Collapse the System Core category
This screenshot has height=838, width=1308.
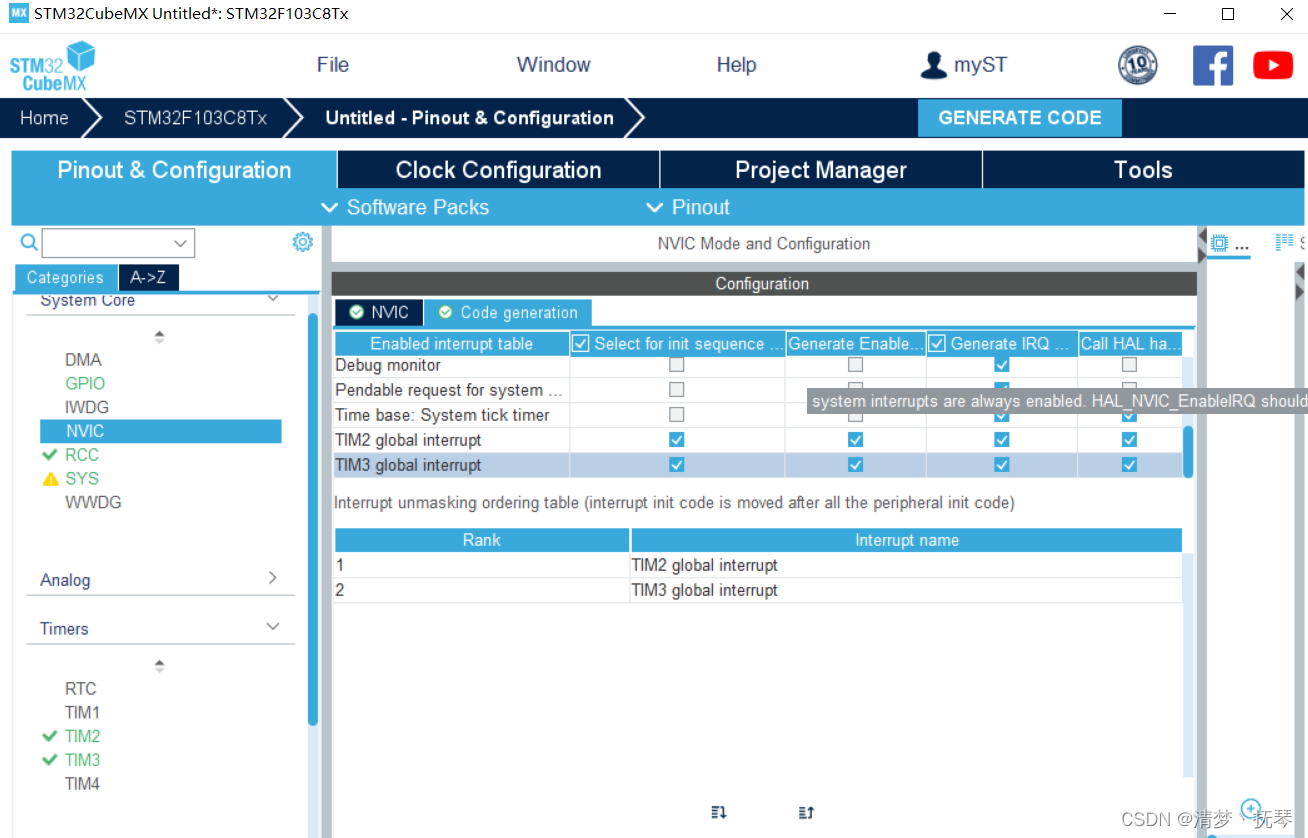click(273, 299)
